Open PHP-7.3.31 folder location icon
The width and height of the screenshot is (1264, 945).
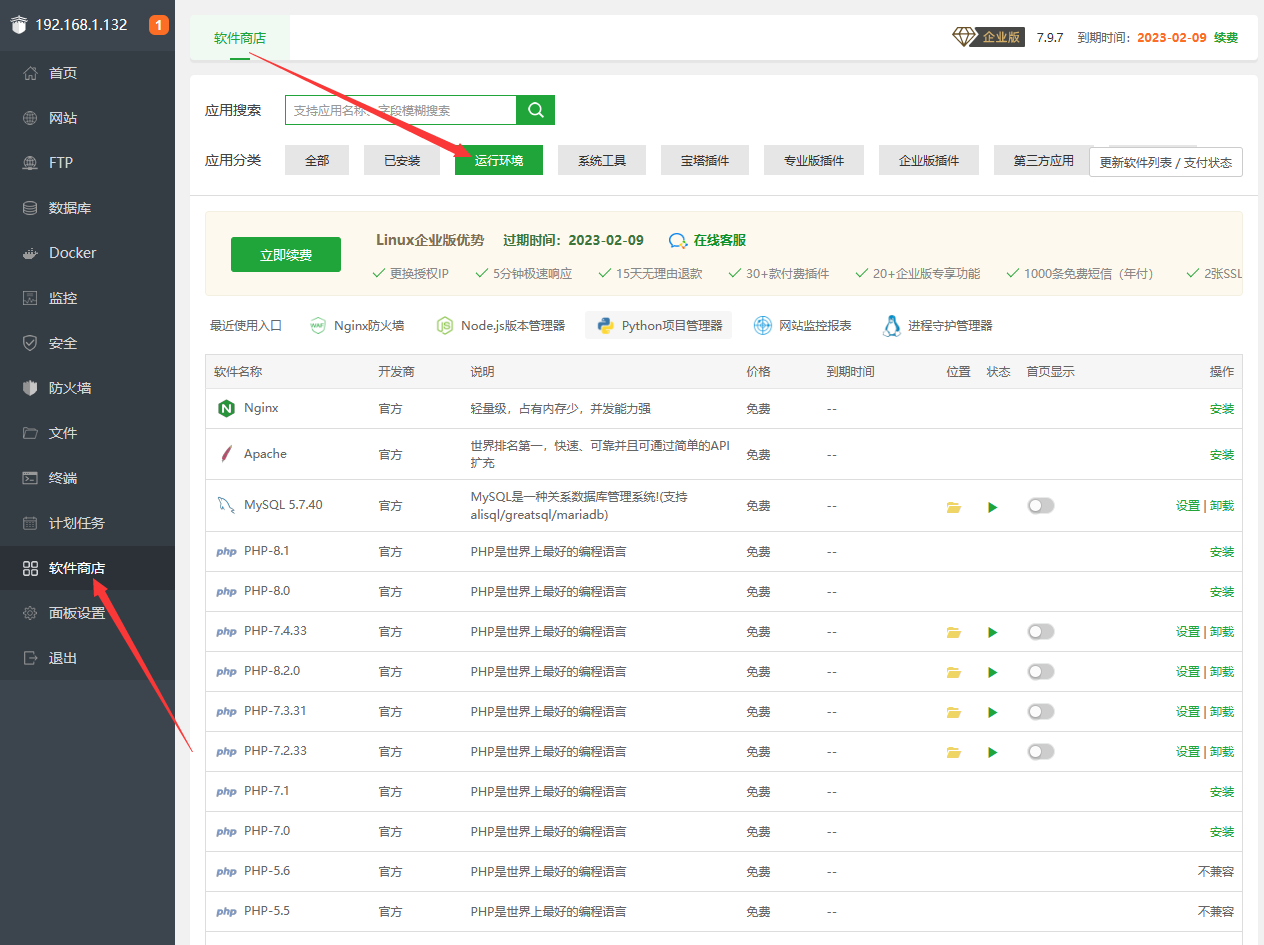(954, 712)
